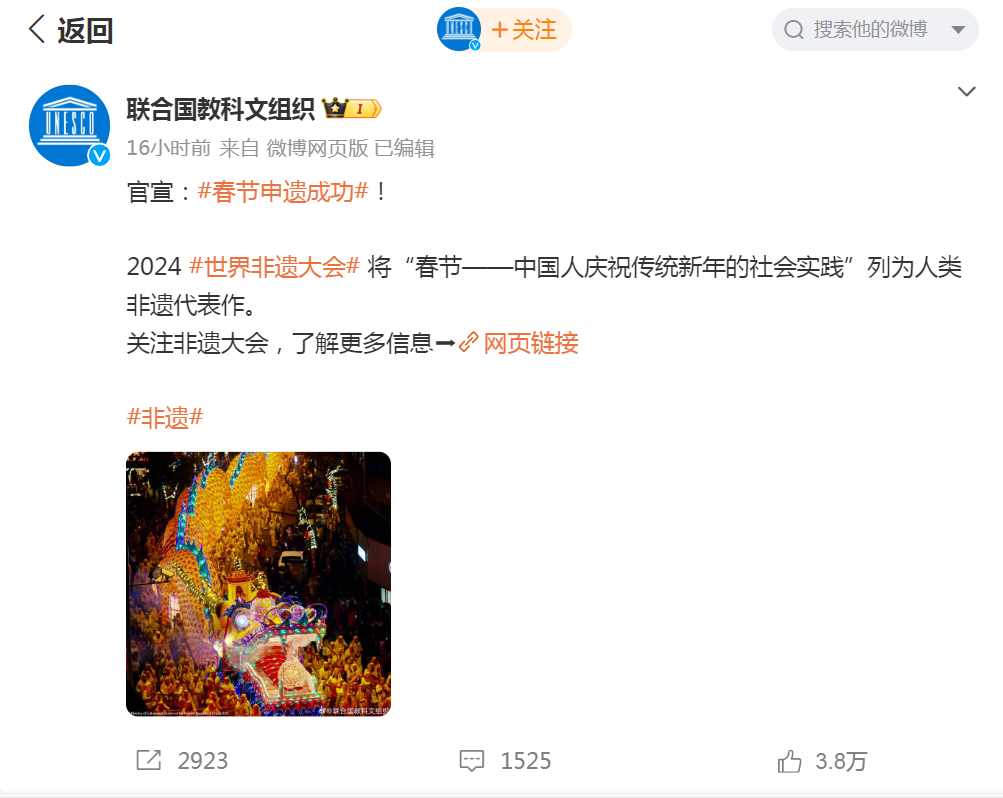Open the dragon lantern photo thumbnail
This screenshot has width=1003, height=798.
(258, 584)
